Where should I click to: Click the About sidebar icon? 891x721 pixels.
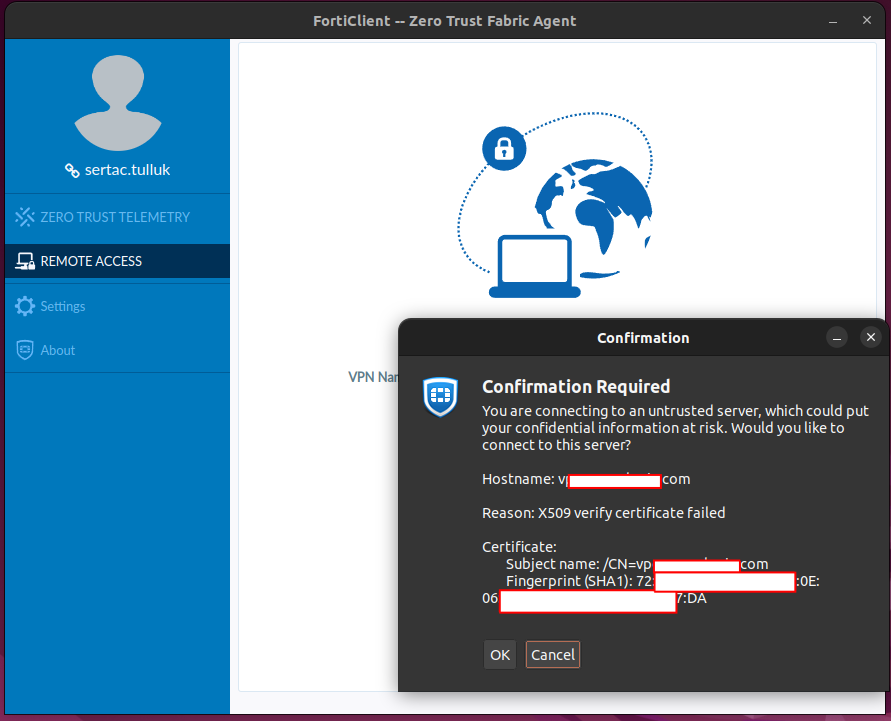pos(25,351)
